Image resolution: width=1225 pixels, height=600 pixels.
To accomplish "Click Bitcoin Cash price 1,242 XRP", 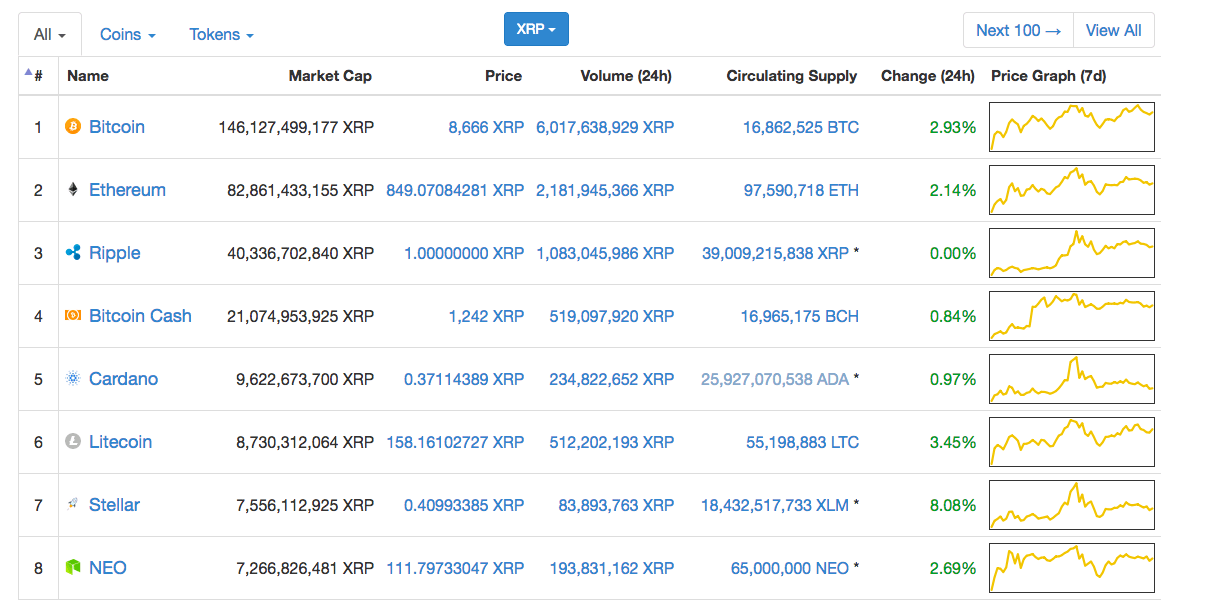I will tap(486, 316).
